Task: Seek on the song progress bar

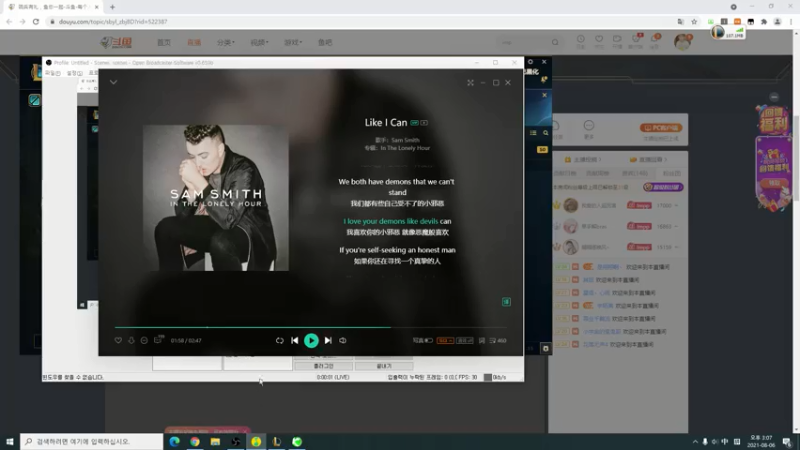Action: pyautogui.click(x=311, y=327)
